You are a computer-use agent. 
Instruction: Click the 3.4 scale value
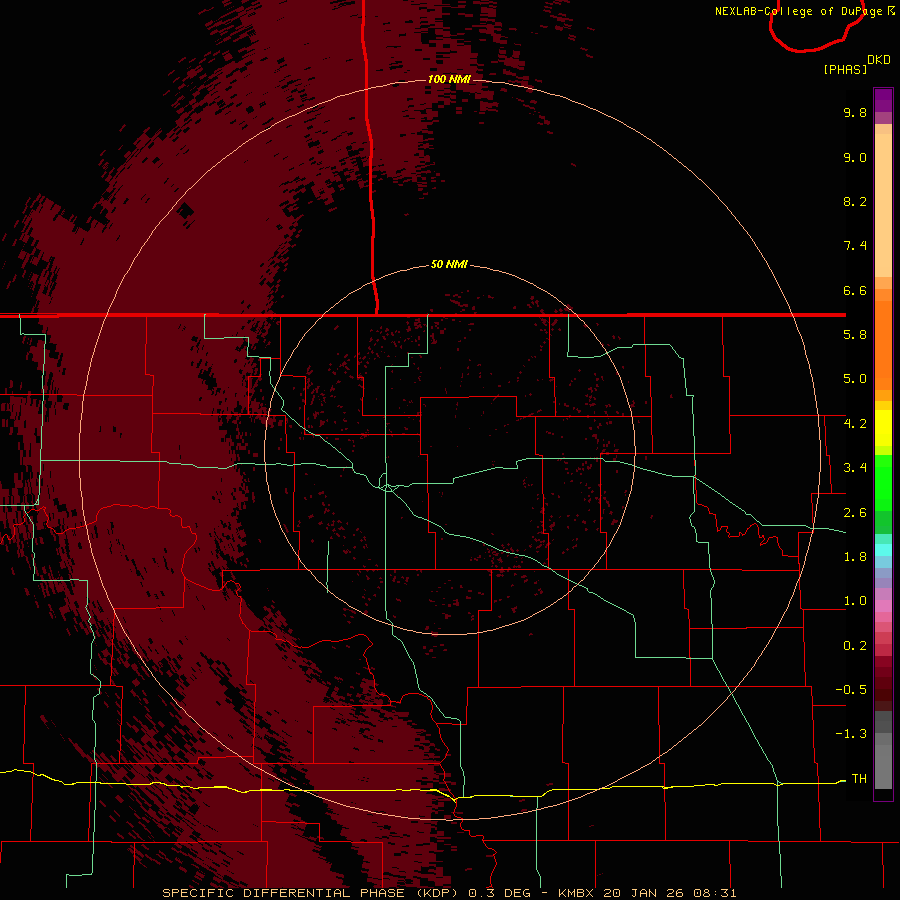(x=855, y=468)
